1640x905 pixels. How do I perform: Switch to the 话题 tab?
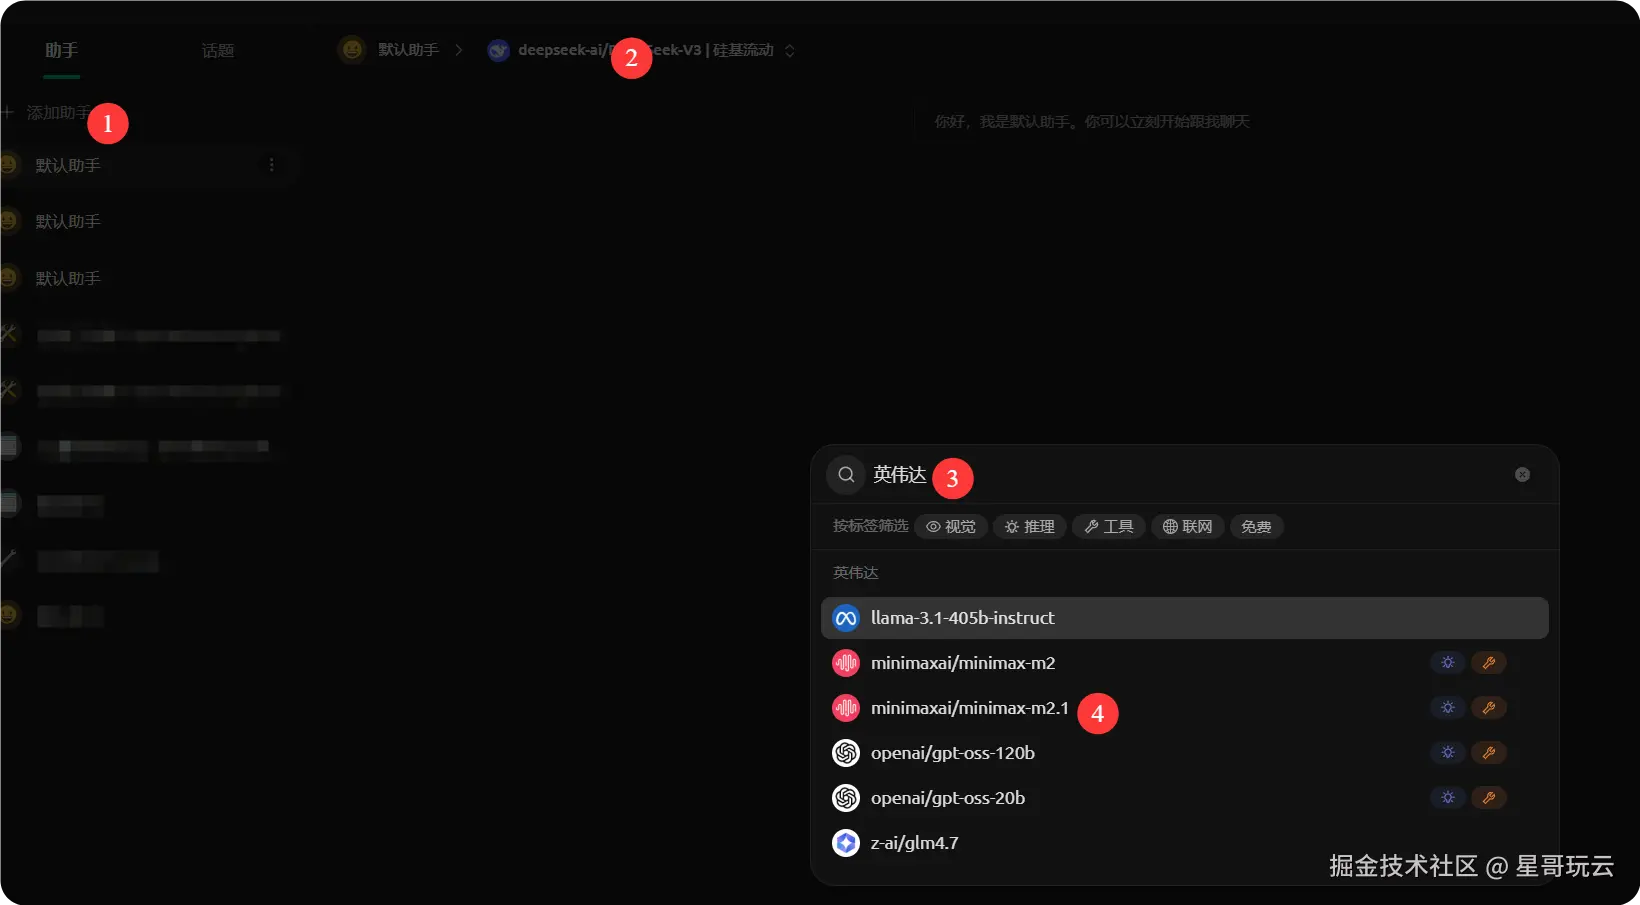tap(218, 51)
